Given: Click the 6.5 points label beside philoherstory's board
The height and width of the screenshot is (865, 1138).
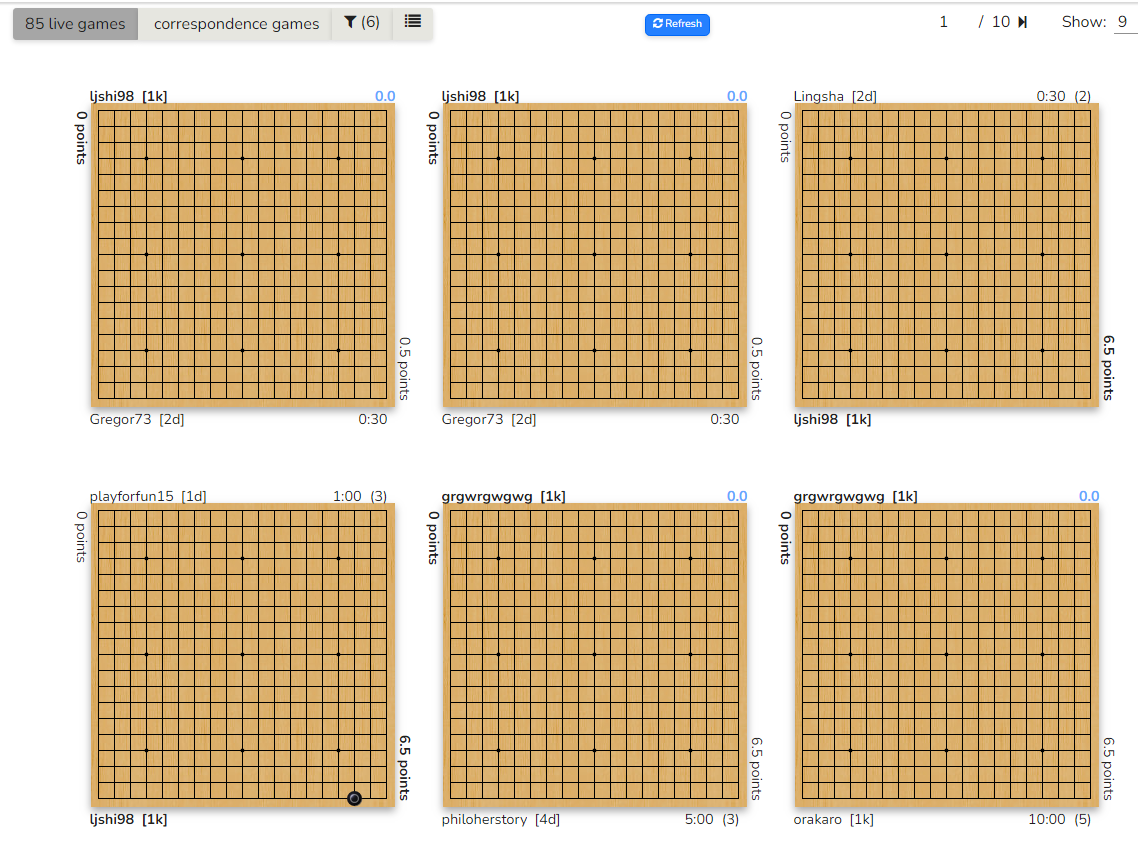Looking at the screenshot, I should point(756,768).
